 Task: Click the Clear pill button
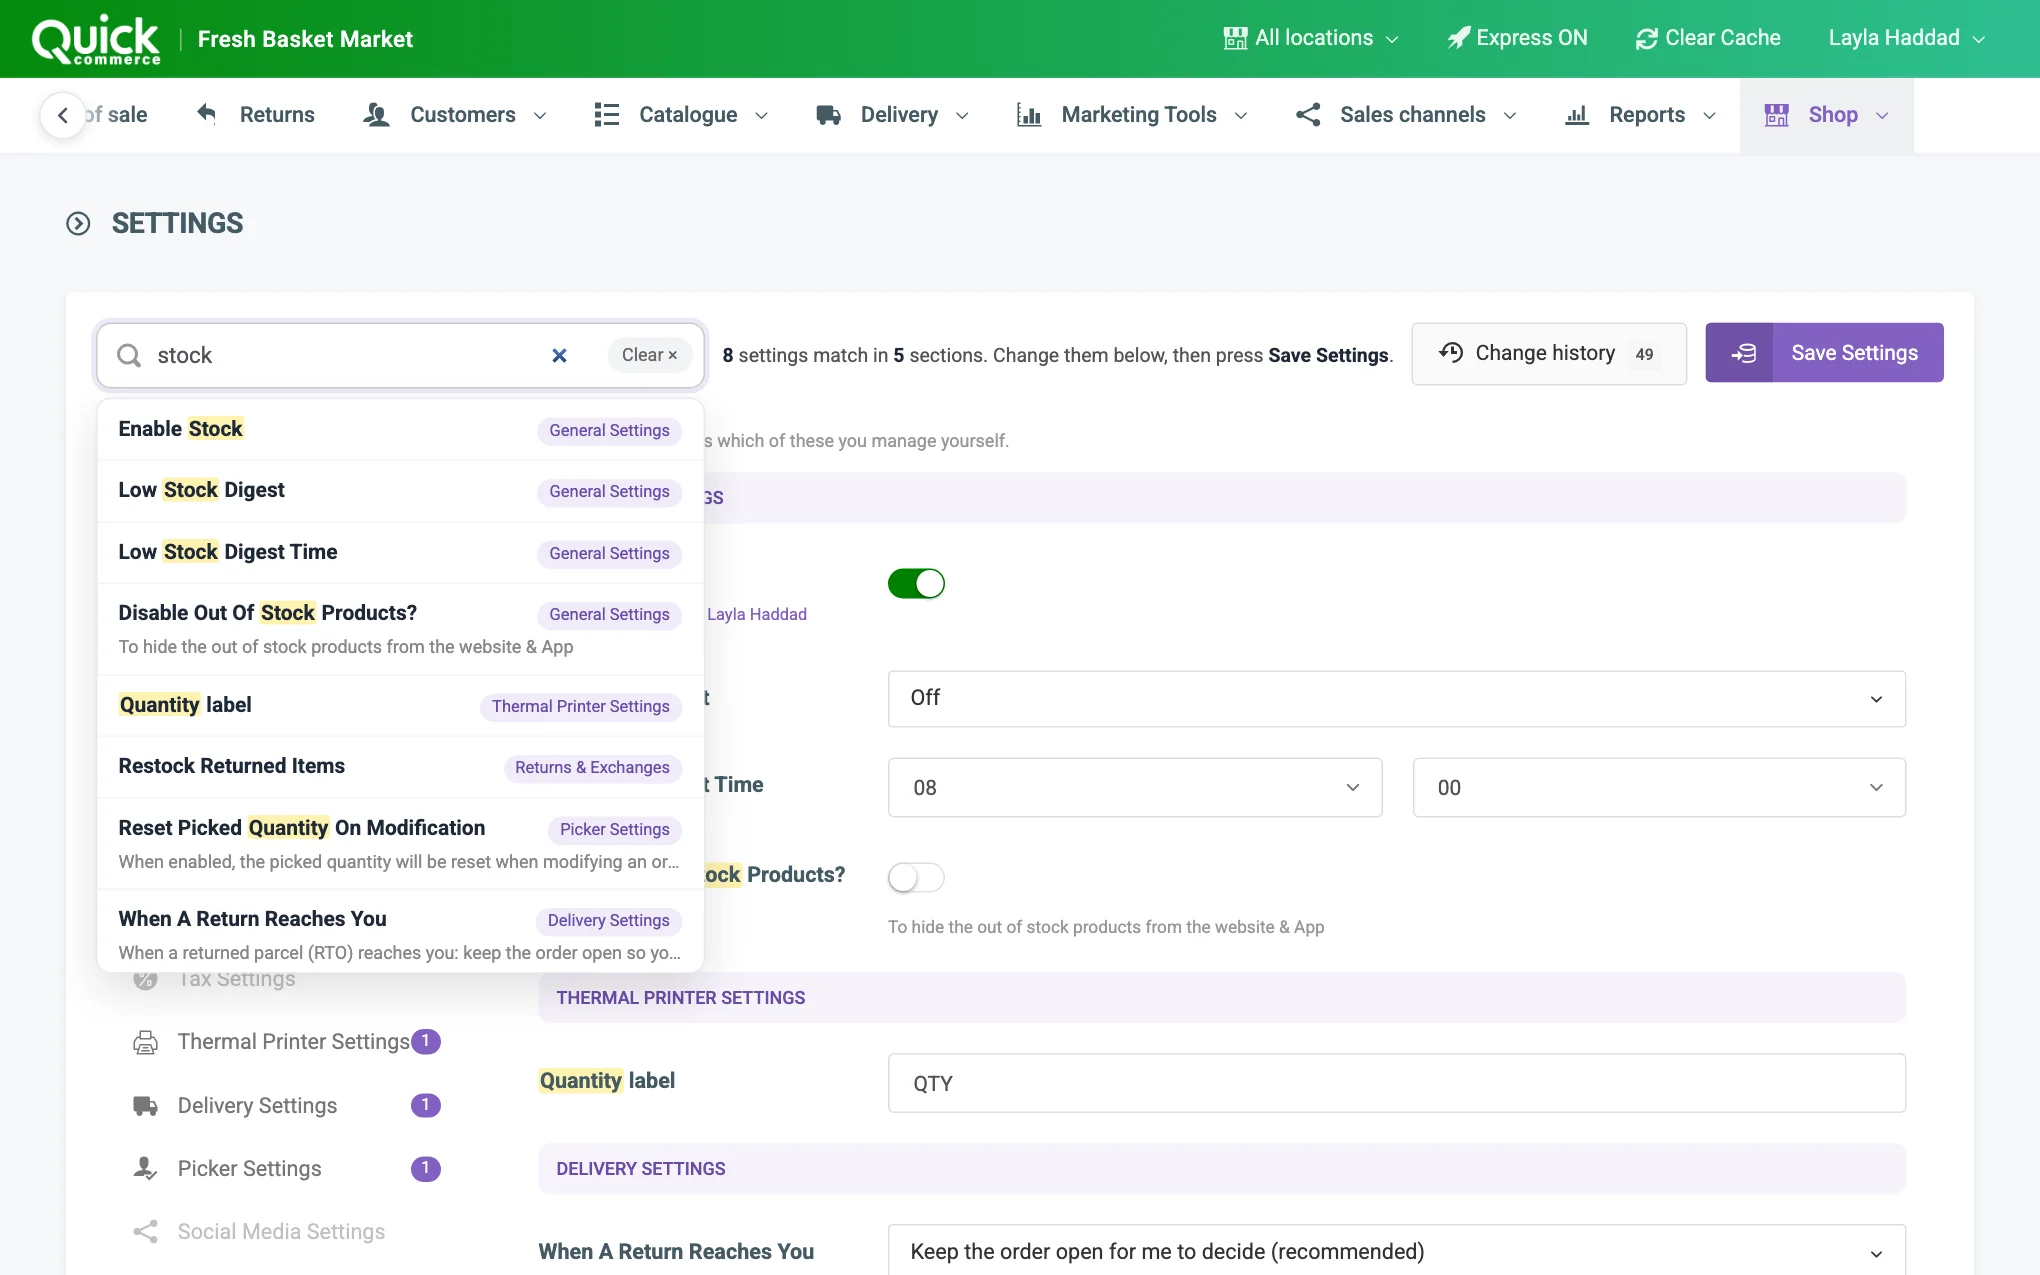click(650, 355)
